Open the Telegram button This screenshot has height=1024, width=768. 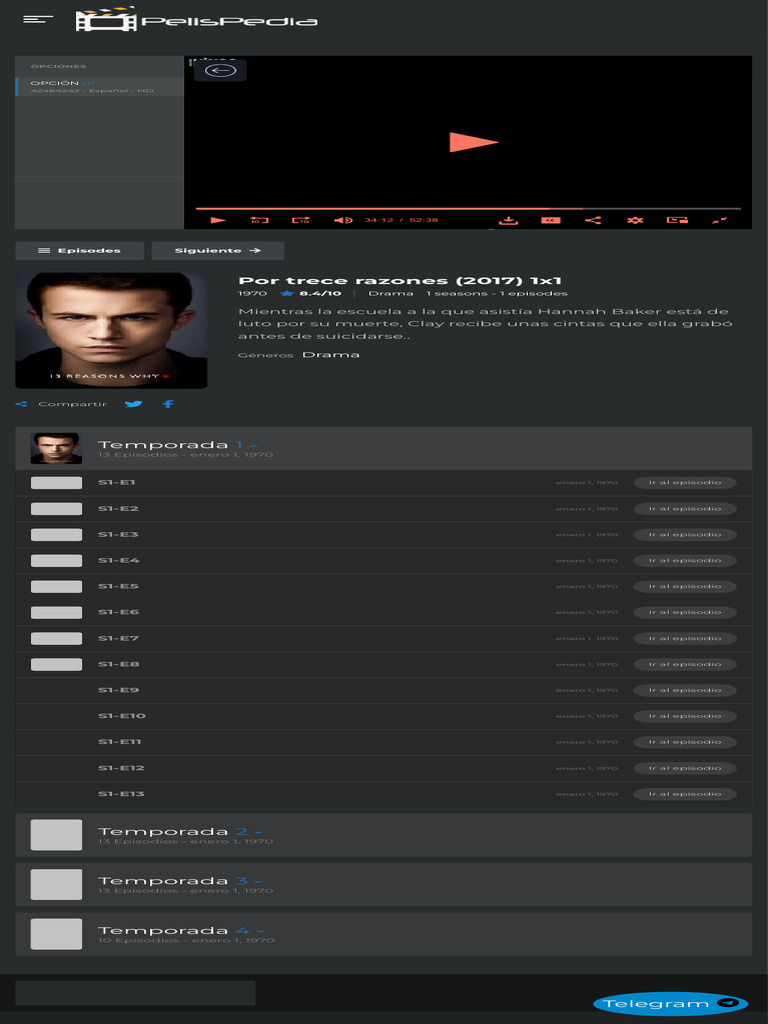coord(671,1004)
